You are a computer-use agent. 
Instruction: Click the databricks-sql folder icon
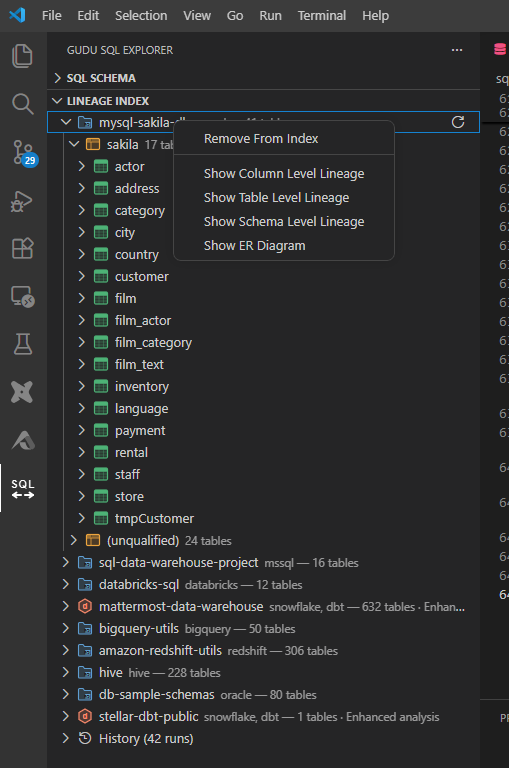[x=85, y=584]
